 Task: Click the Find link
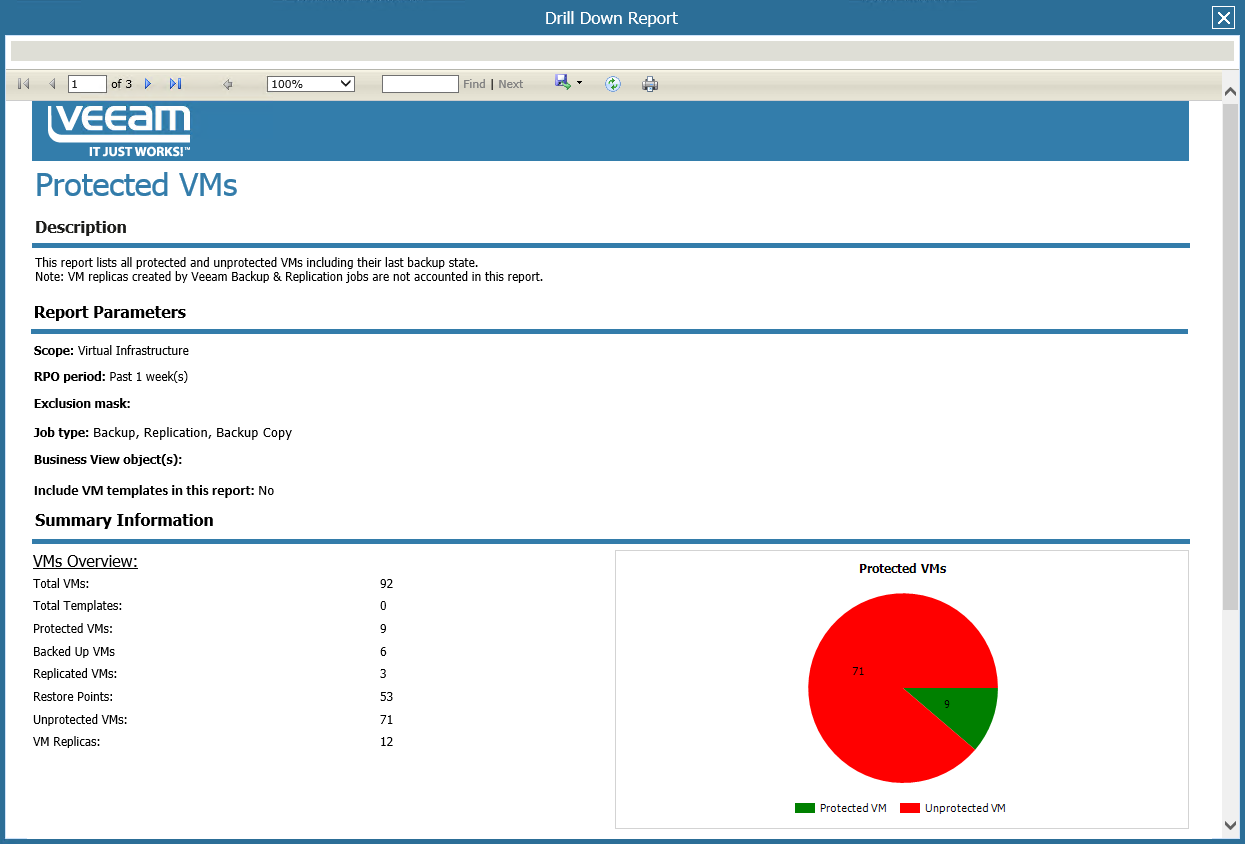tap(474, 84)
